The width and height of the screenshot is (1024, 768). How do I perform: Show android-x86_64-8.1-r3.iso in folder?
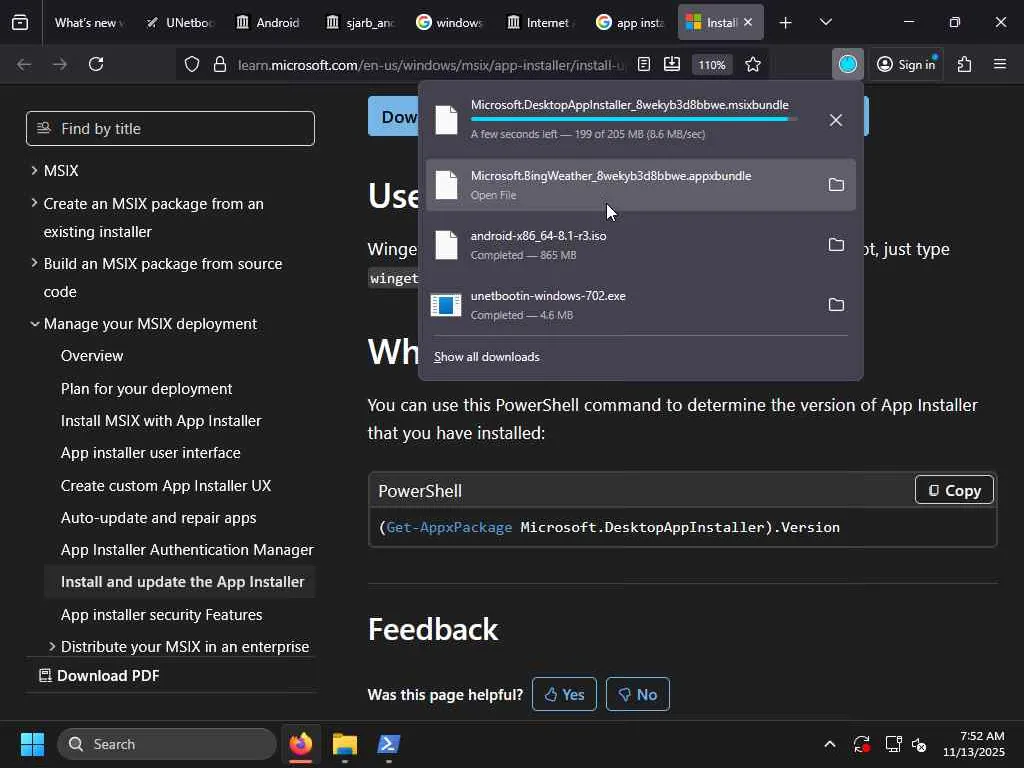click(x=836, y=245)
